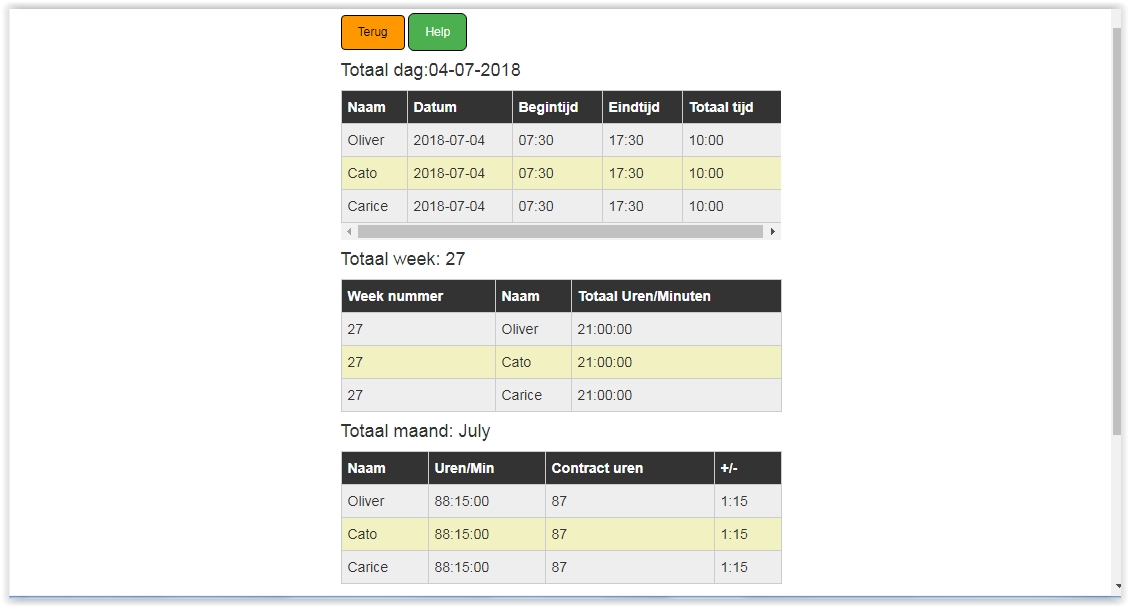
Task: Click the Contract uren column header
Action: (597, 468)
